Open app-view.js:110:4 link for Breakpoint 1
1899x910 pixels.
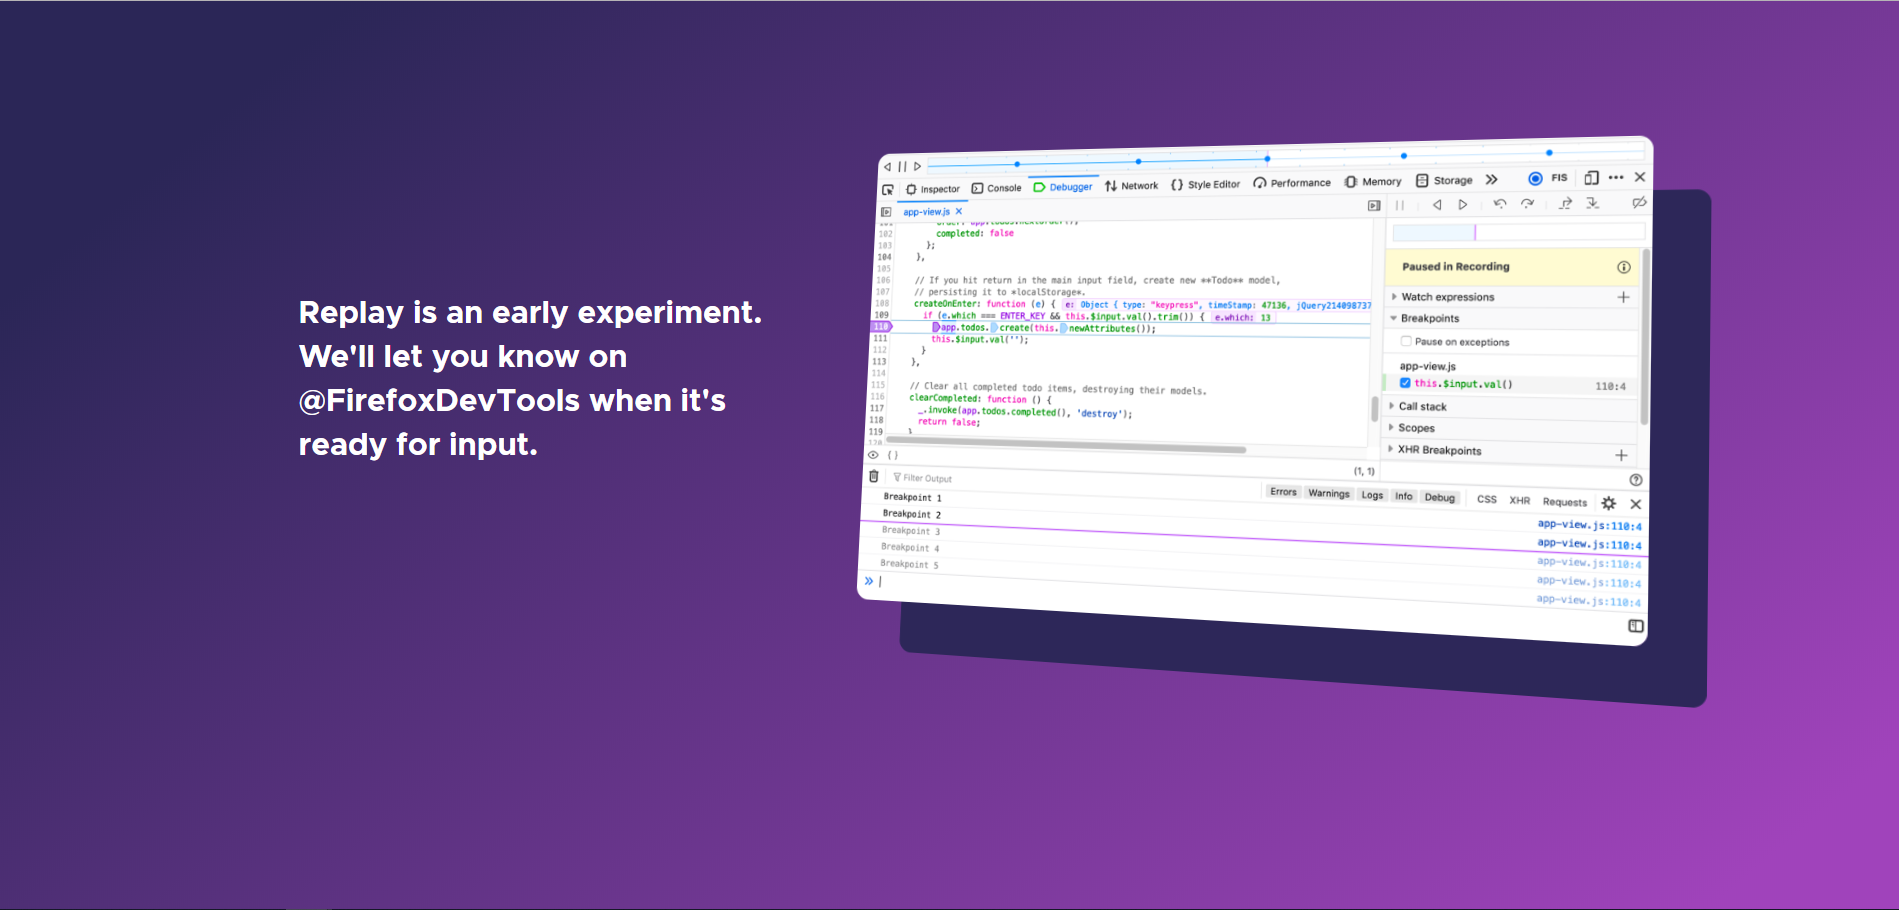click(x=1589, y=525)
